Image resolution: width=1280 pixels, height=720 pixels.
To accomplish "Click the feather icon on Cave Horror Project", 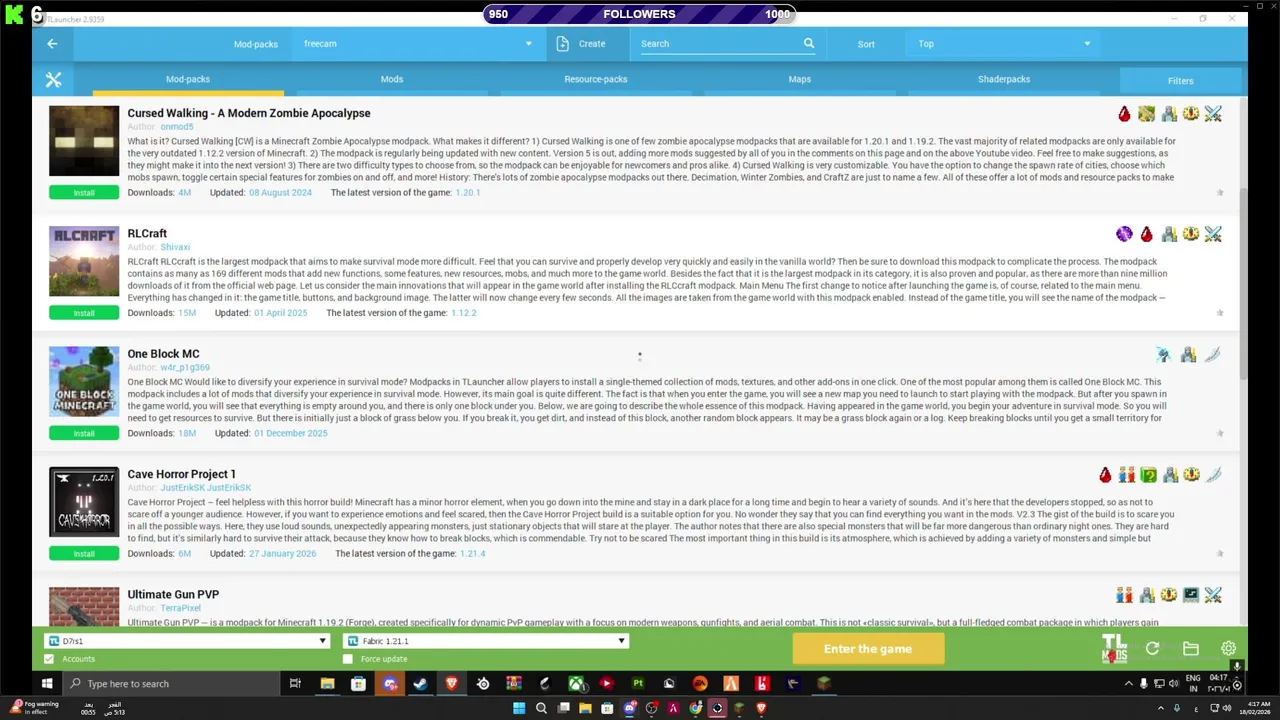I will point(1213,475).
